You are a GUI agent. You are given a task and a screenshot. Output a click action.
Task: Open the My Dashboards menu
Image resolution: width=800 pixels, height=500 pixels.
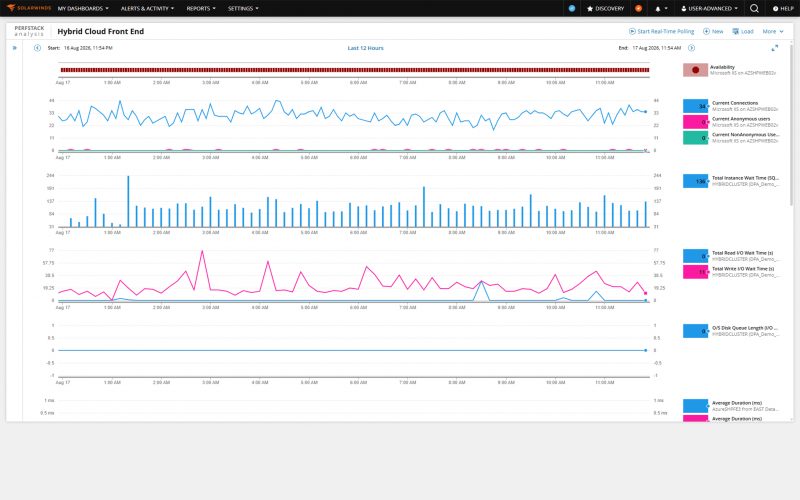click(83, 9)
